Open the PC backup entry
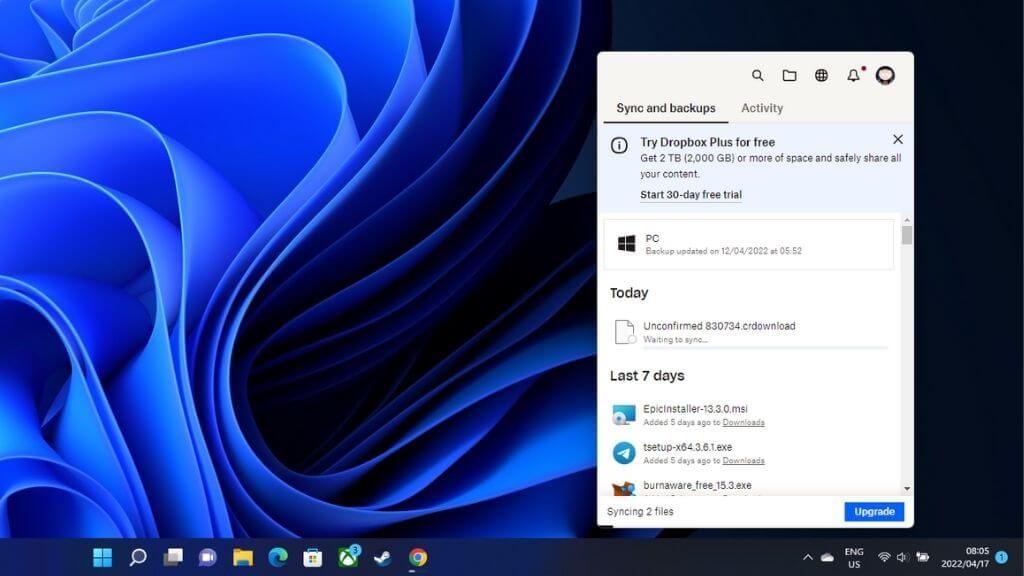Image resolution: width=1024 pixels, height=576 pixels. [x=749, y=244]
